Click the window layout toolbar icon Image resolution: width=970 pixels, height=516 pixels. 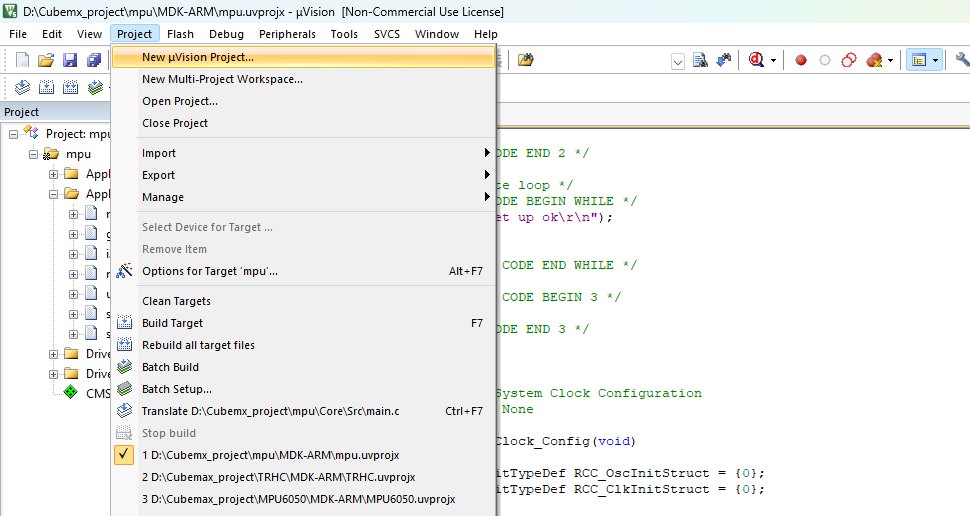919,60
